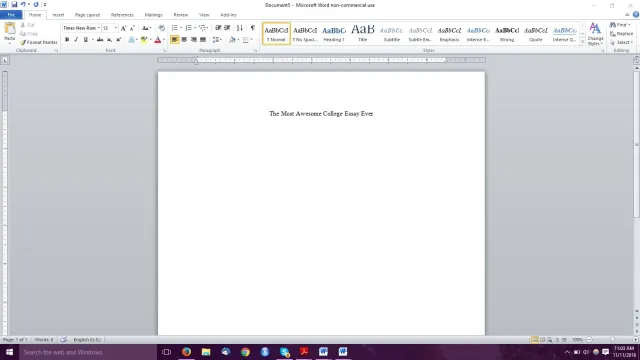The width and height of the screenshot is (640, 360).
Task: Open the Font dialog launcher
Action: tap(164, 51)
